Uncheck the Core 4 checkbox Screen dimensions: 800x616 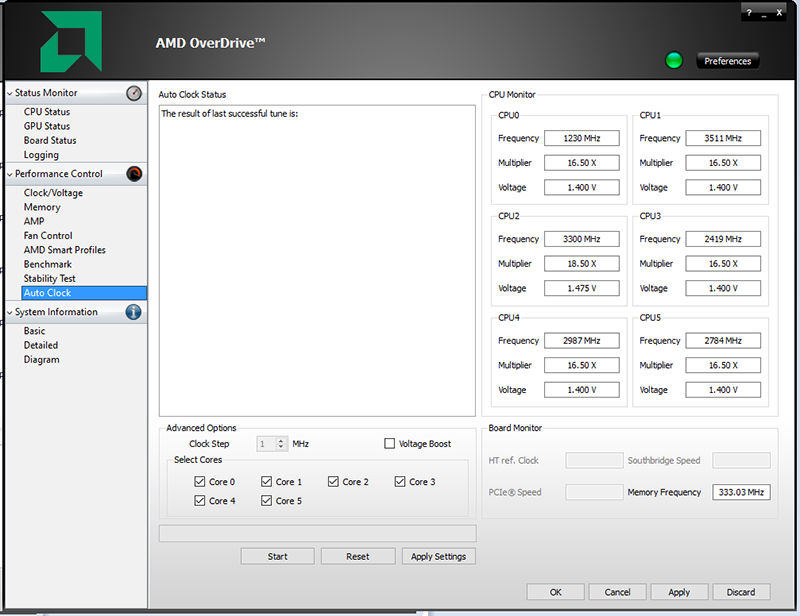pos(199,501)
